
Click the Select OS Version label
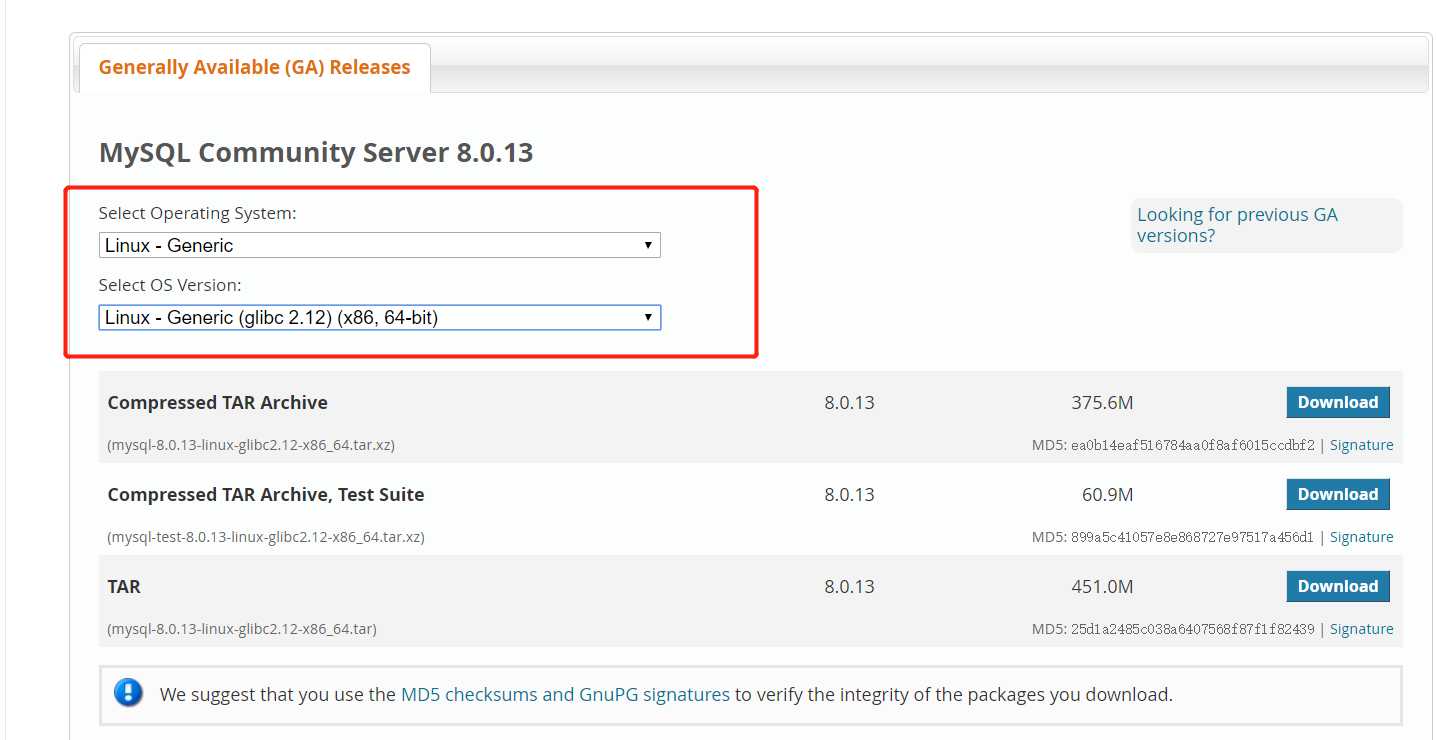[x=170, y=285]
